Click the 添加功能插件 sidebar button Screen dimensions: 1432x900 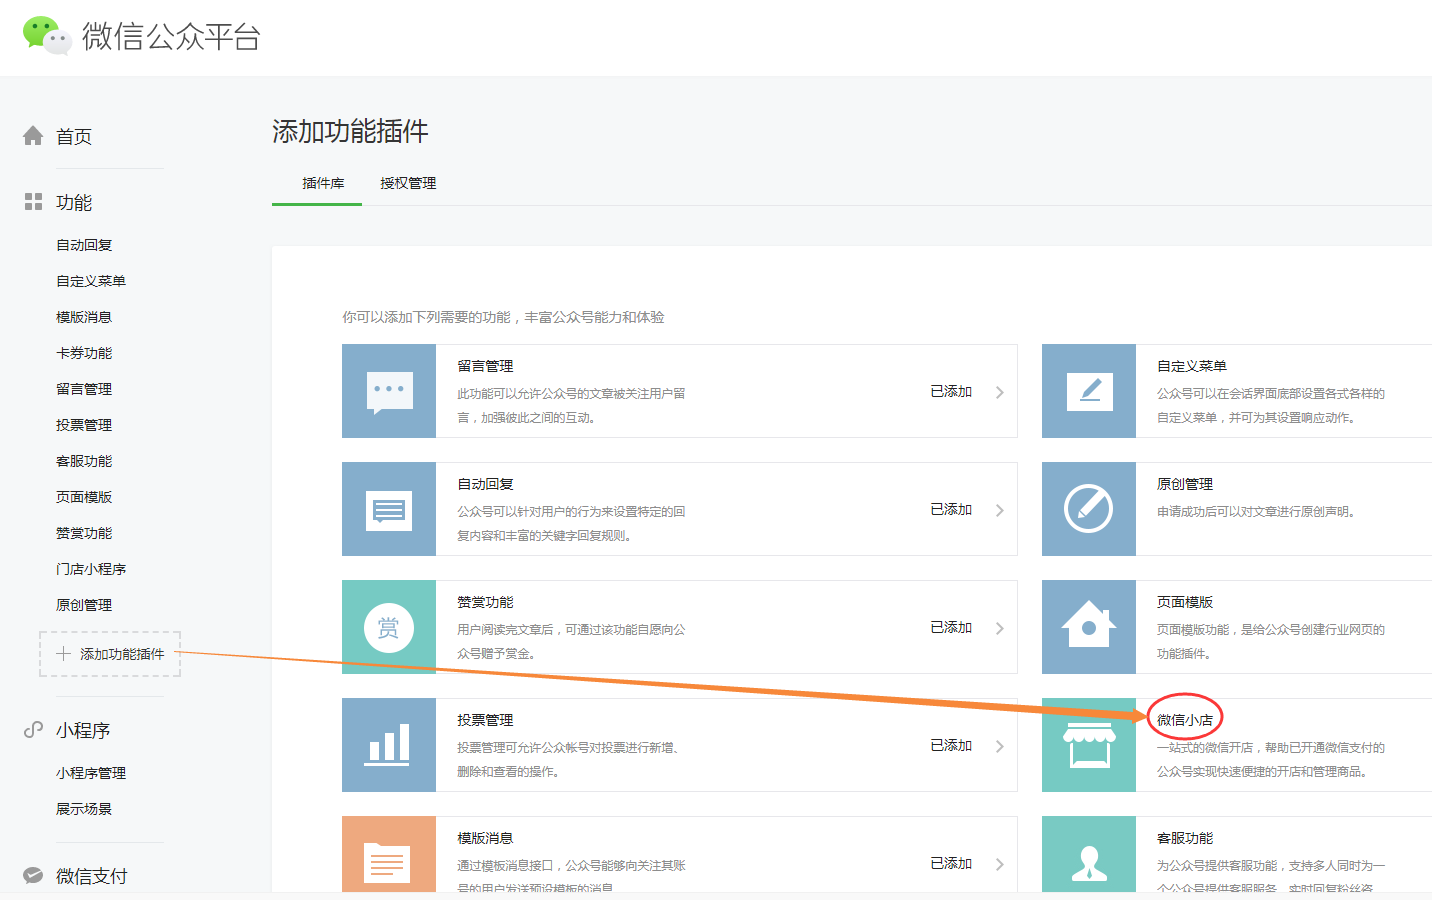click(x=110, y=654)
